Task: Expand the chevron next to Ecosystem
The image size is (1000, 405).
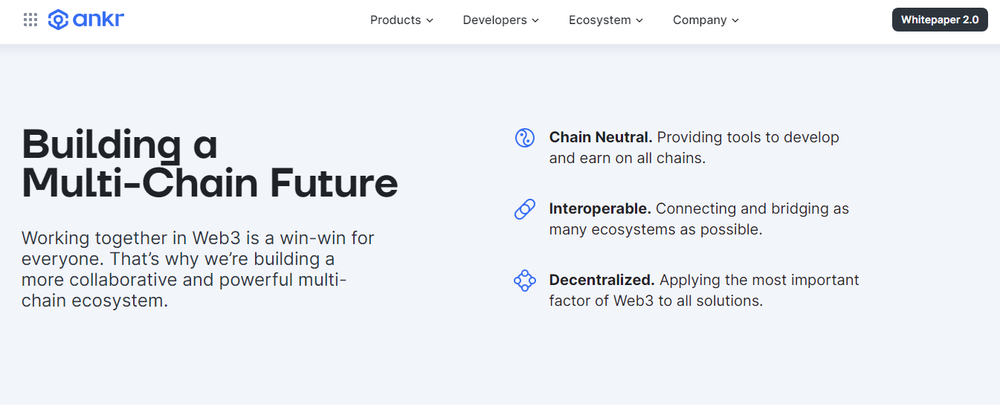Action: point(639,20)
